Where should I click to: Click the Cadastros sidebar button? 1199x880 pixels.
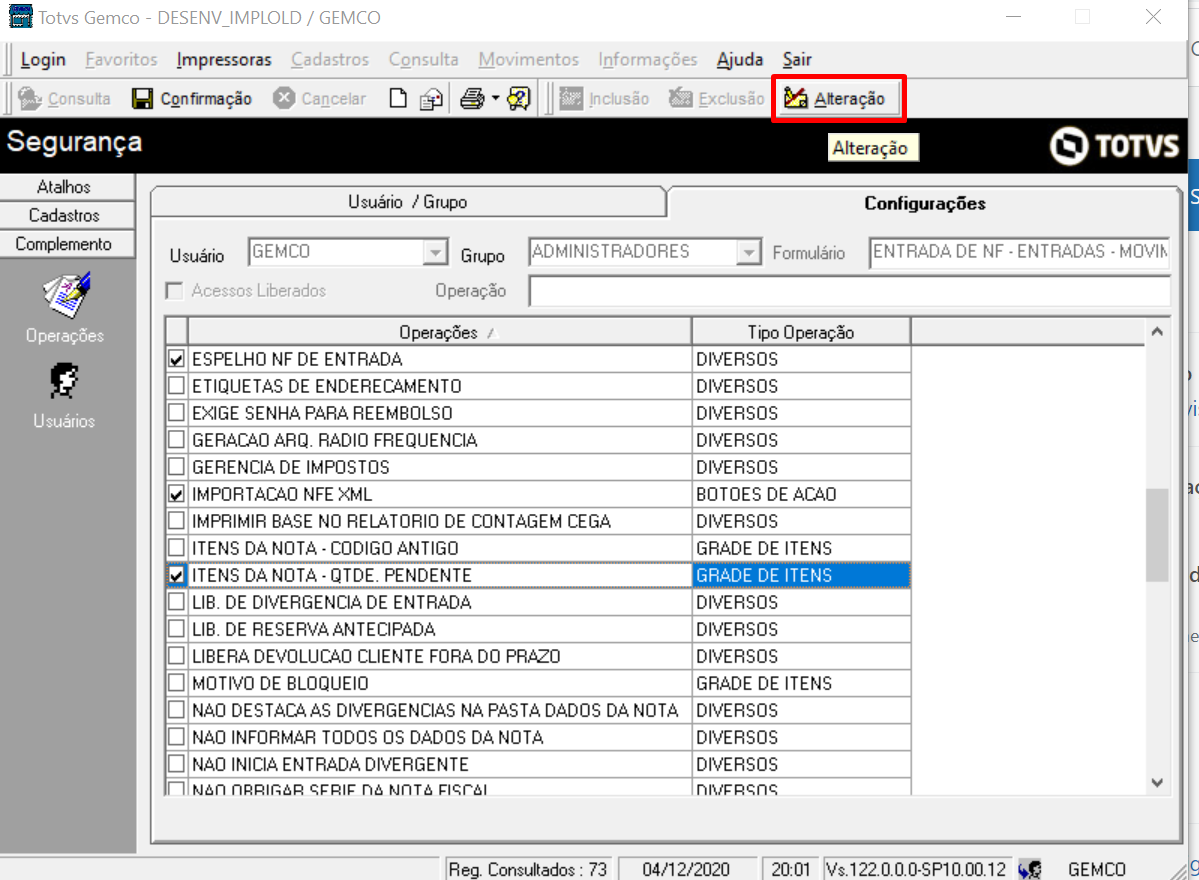click(64, 216)
